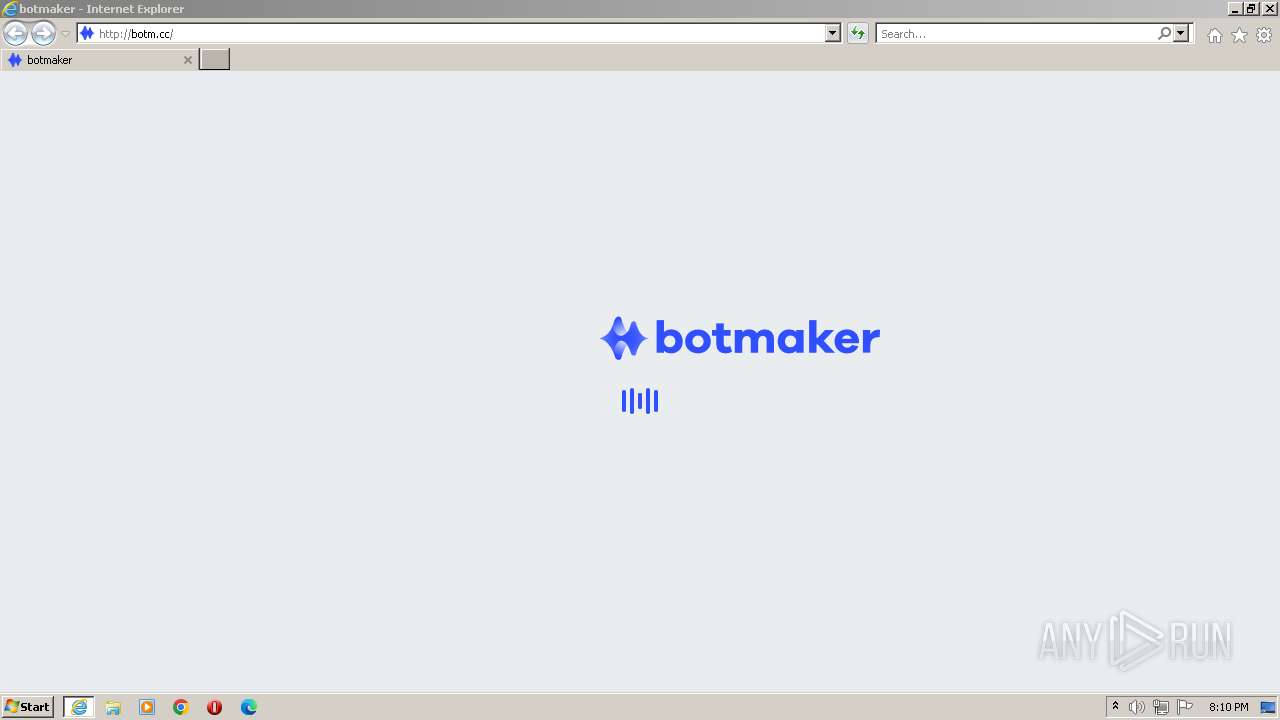The image size is (1280, 720).
Task: Click into the Search box
Action: (1016, 33)
